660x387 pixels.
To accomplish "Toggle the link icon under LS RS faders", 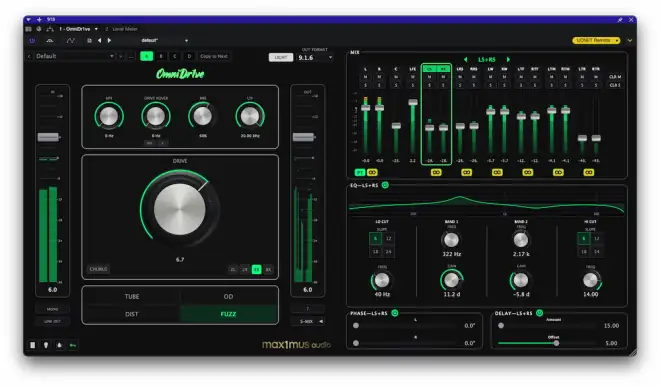I will (436, 172).
